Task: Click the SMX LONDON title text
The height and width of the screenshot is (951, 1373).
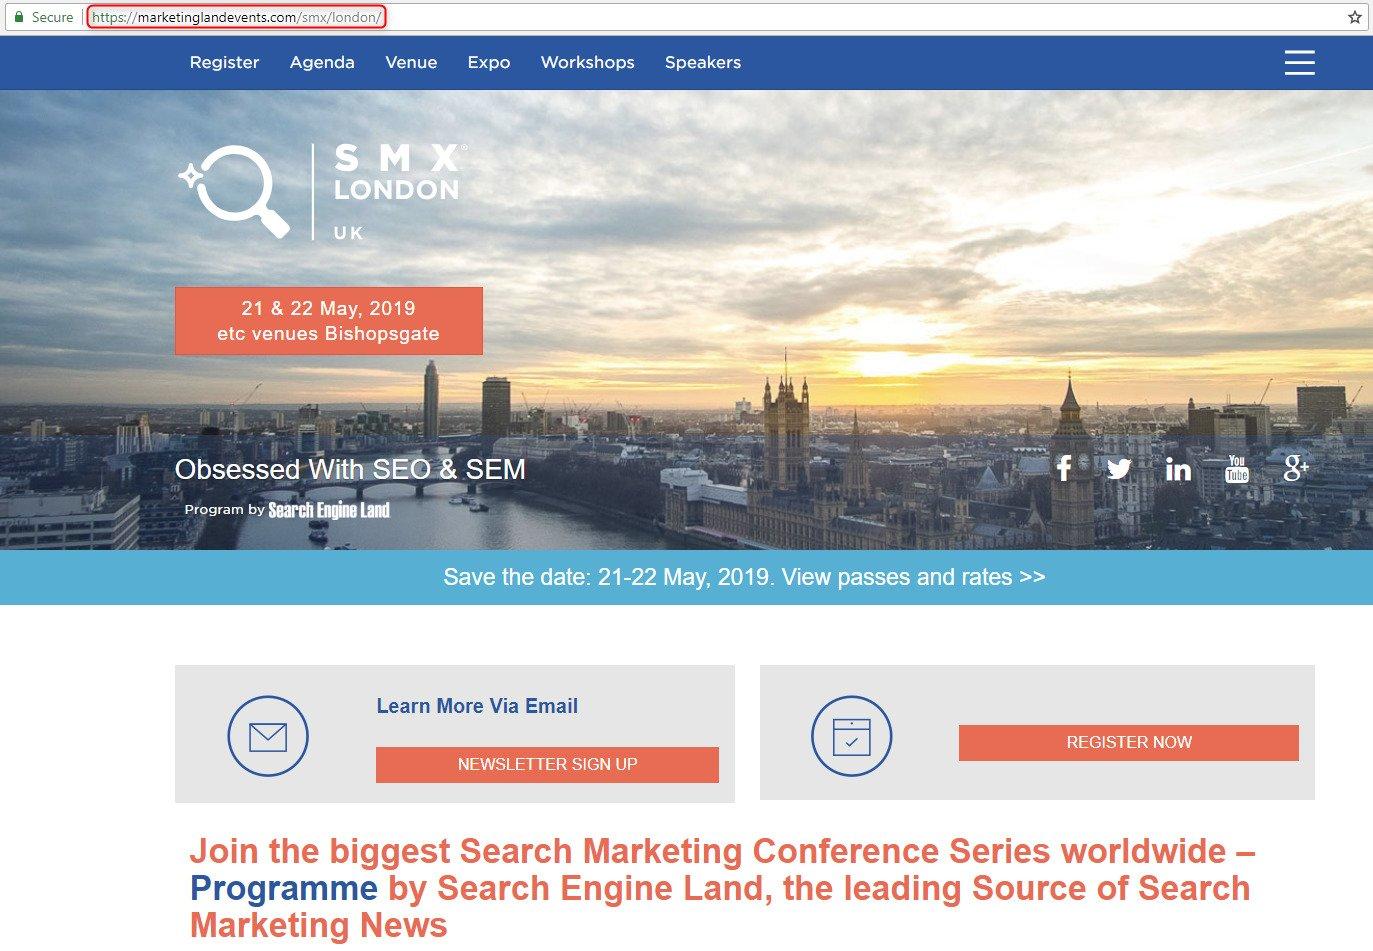Action: point(399,173)
